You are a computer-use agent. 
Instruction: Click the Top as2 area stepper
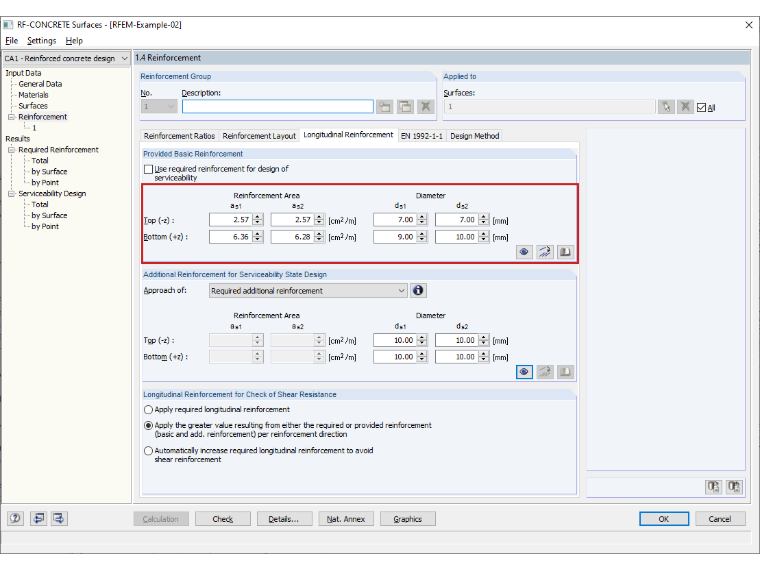pyautogui.click(x=319, y=220)
